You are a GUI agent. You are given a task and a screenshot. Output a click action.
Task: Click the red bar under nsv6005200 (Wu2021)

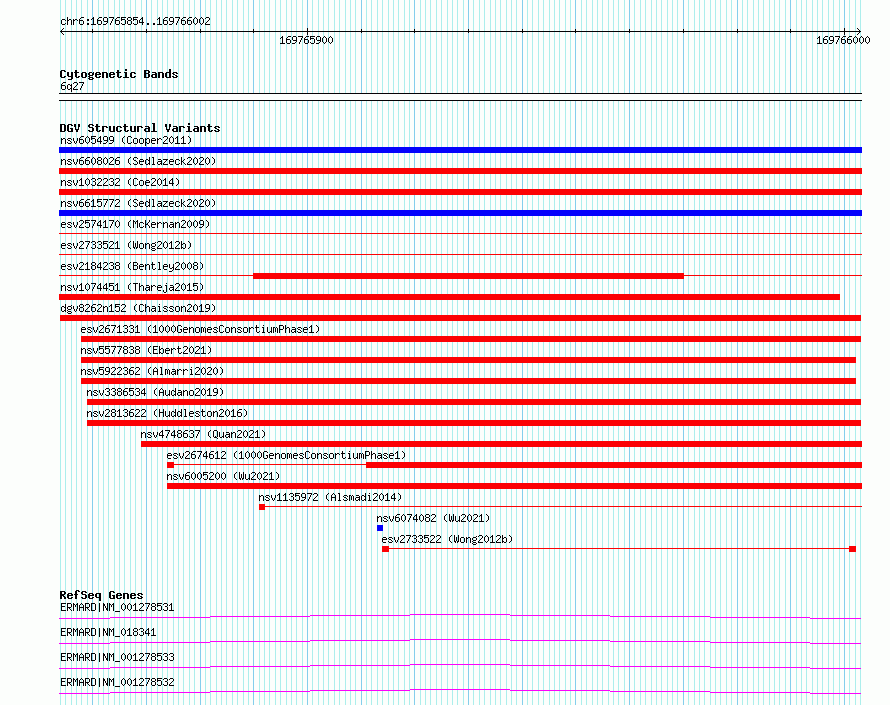coord(514,486)
